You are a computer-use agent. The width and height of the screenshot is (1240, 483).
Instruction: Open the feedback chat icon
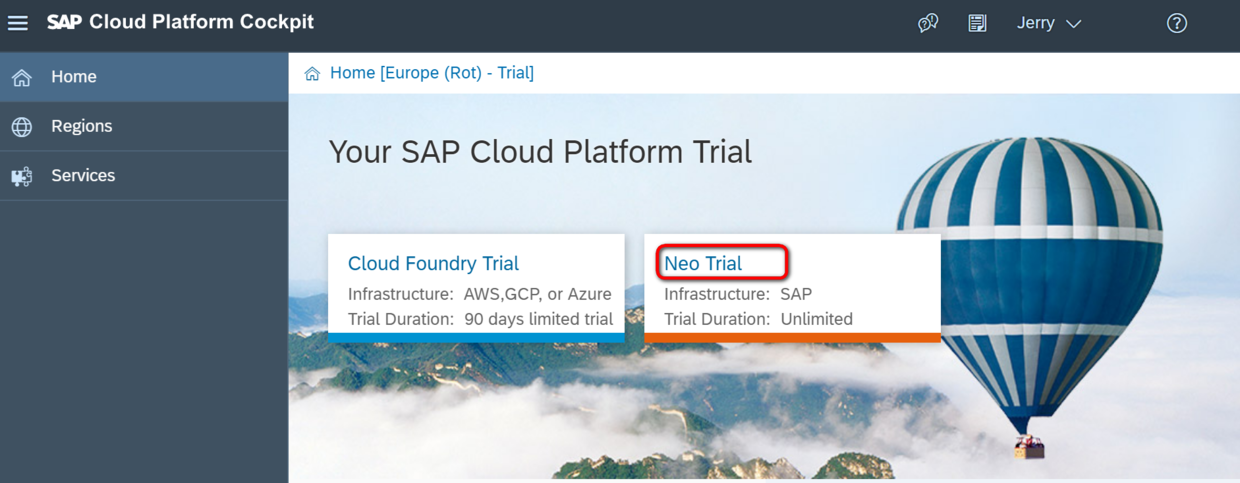click(x=928, y=23)
